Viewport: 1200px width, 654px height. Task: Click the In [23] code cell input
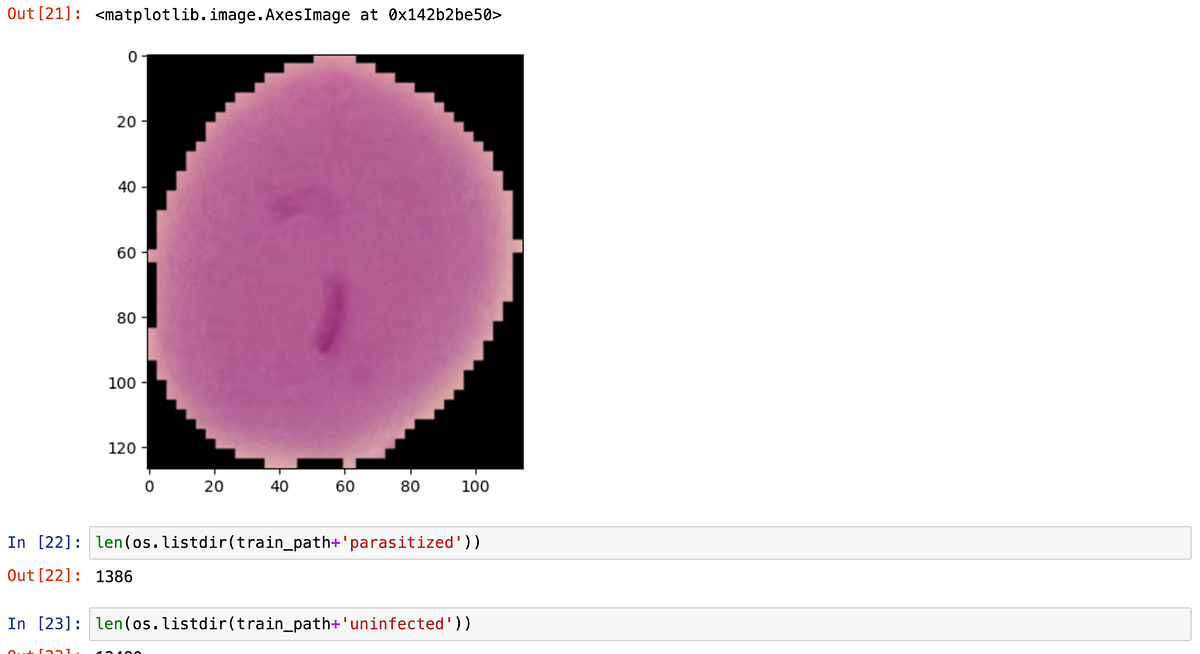(640, 624)
